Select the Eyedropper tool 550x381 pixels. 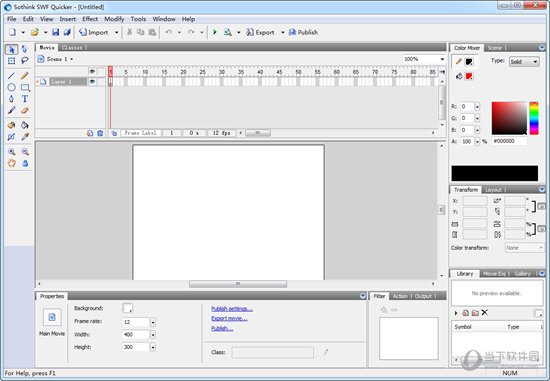coord(25,137)
